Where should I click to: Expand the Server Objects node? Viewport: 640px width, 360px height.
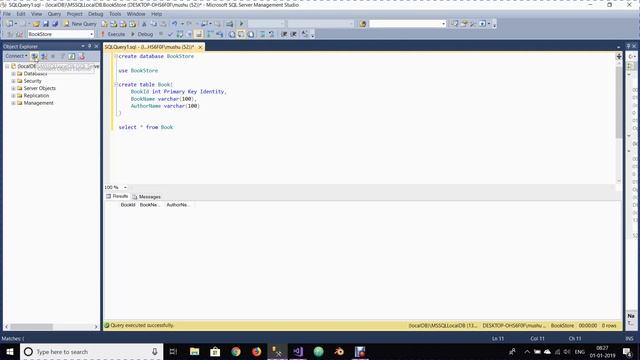[x=13, y=89]
